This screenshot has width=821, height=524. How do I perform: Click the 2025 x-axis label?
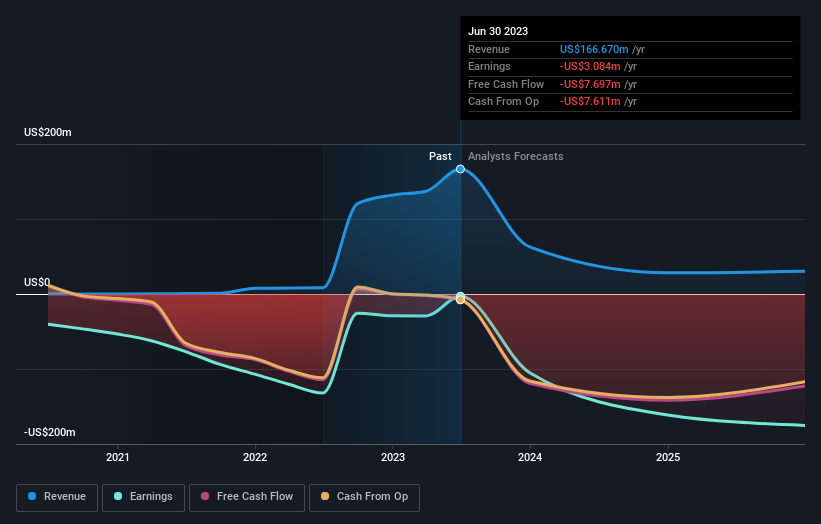[668, 457]
